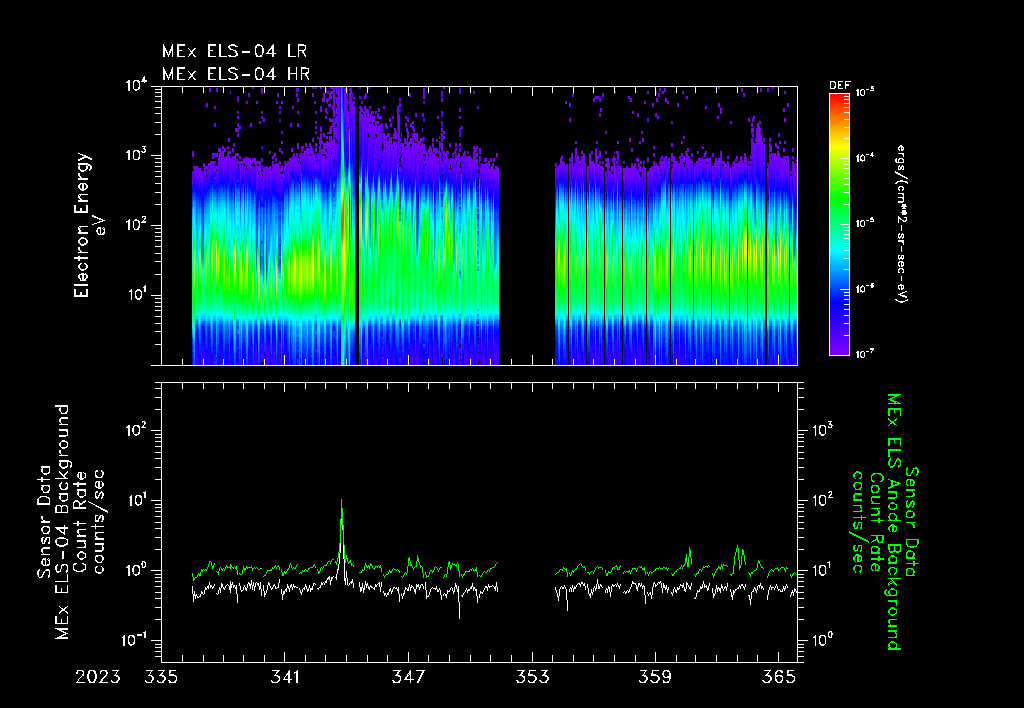1024x708 pixels.
Task: Click the 'DEF' label above color bar
Action: [x=839, y=86]
